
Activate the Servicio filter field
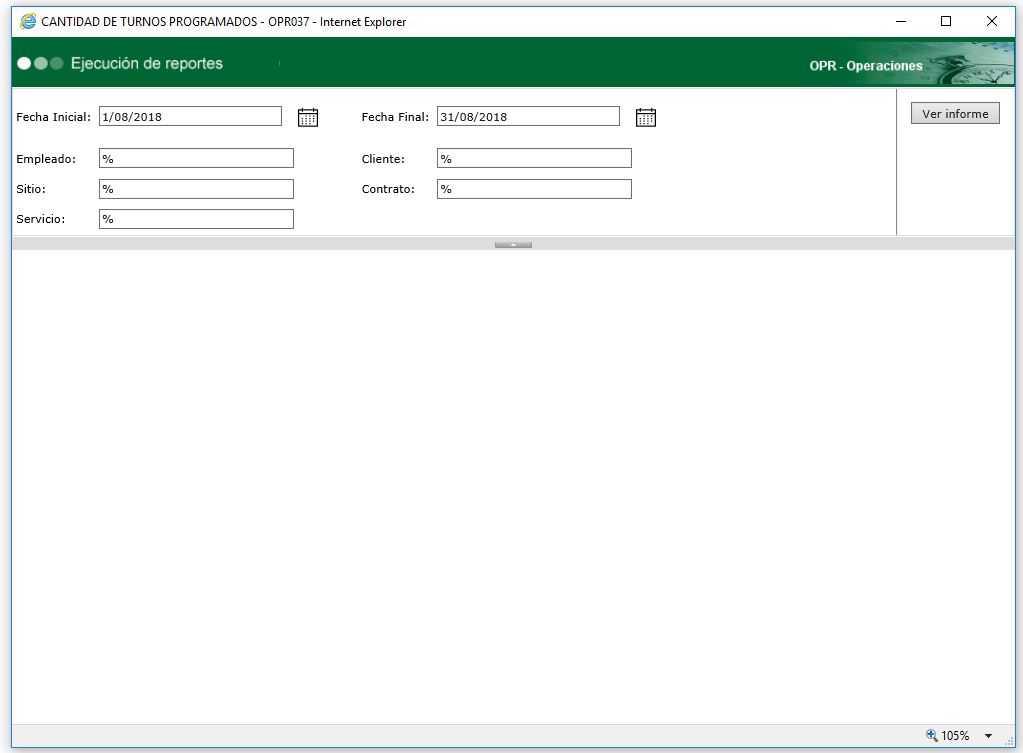click(196, 219)
